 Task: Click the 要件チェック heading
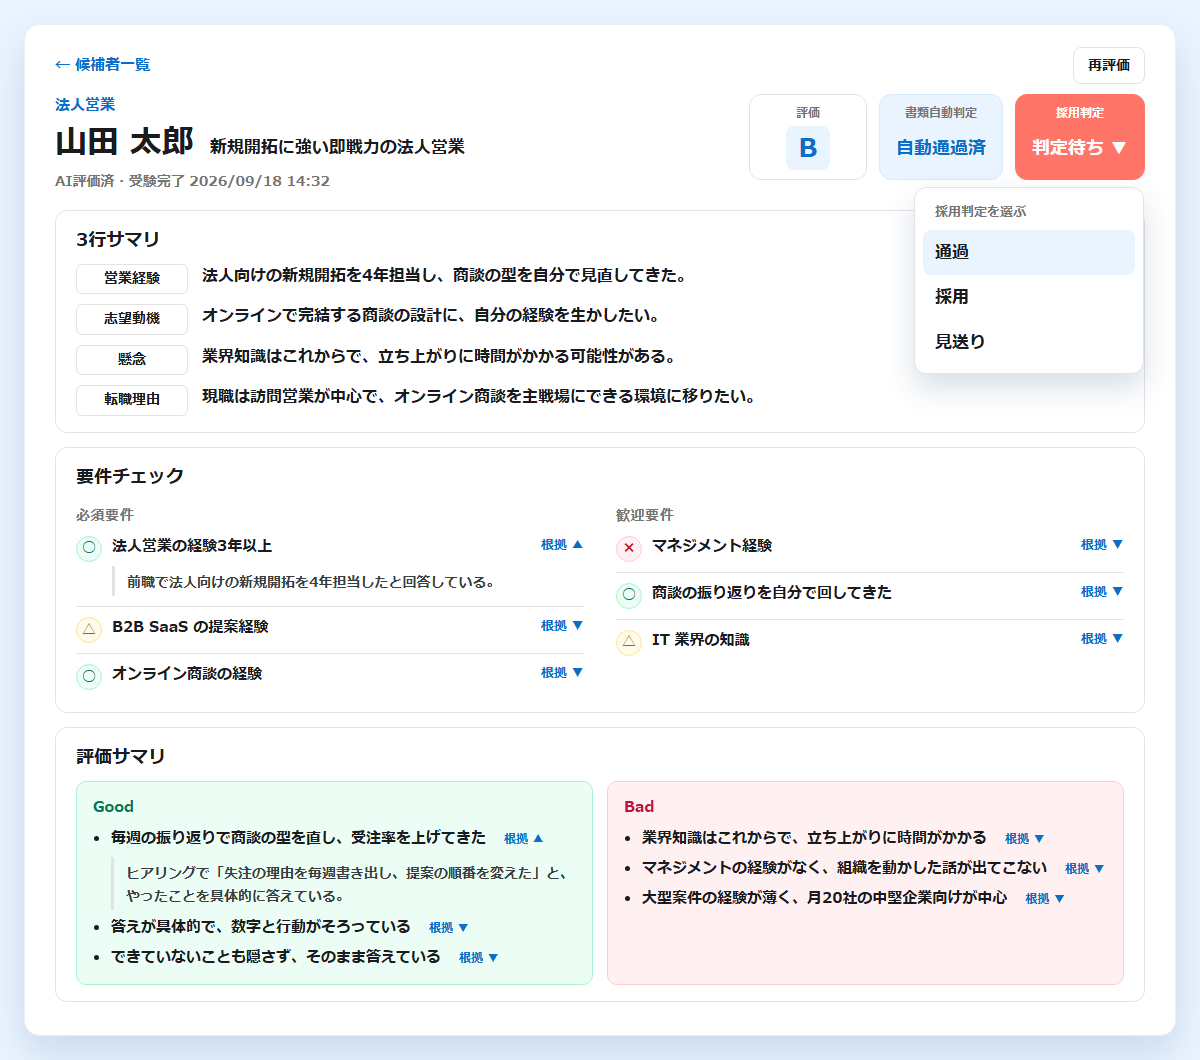tap(130, 476)
